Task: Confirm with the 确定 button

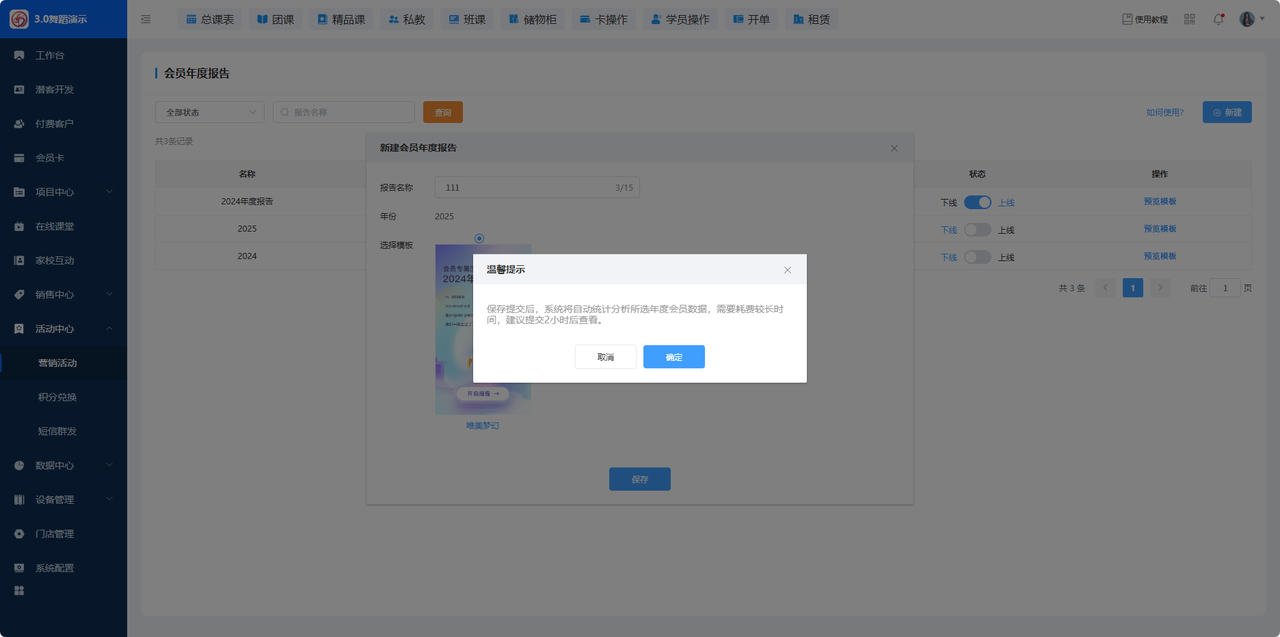Action: pos(673,357)
